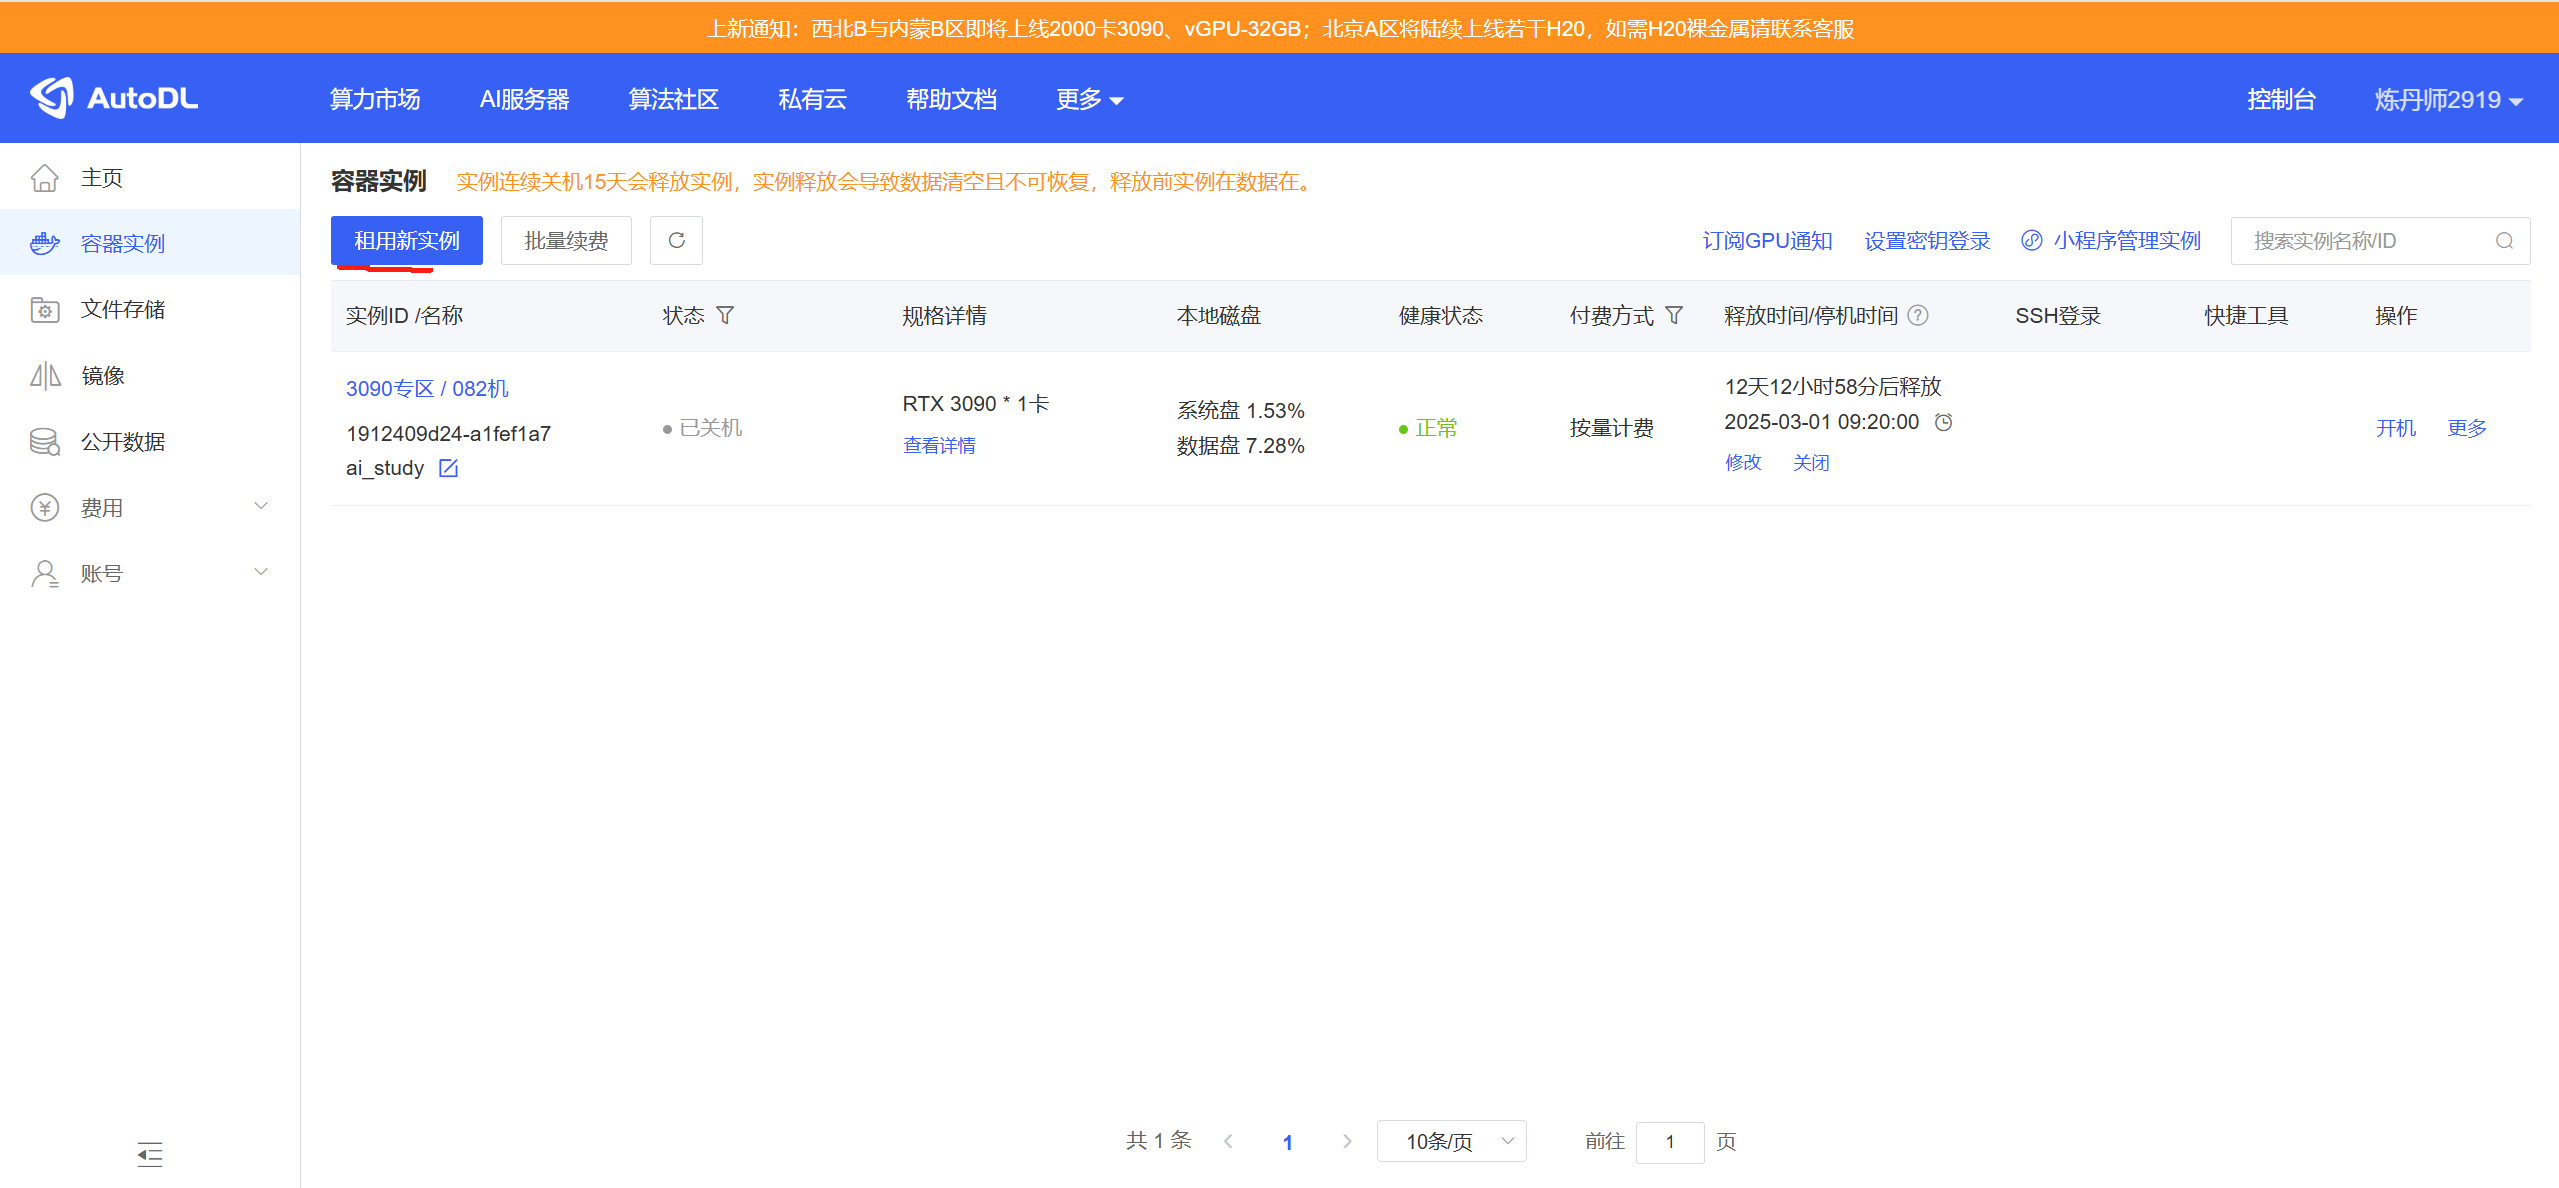Viewport: 2559px width, 1188px height.
Task: Open the 3090专区 / 082机 instance link
Action: tap(427, 388)
